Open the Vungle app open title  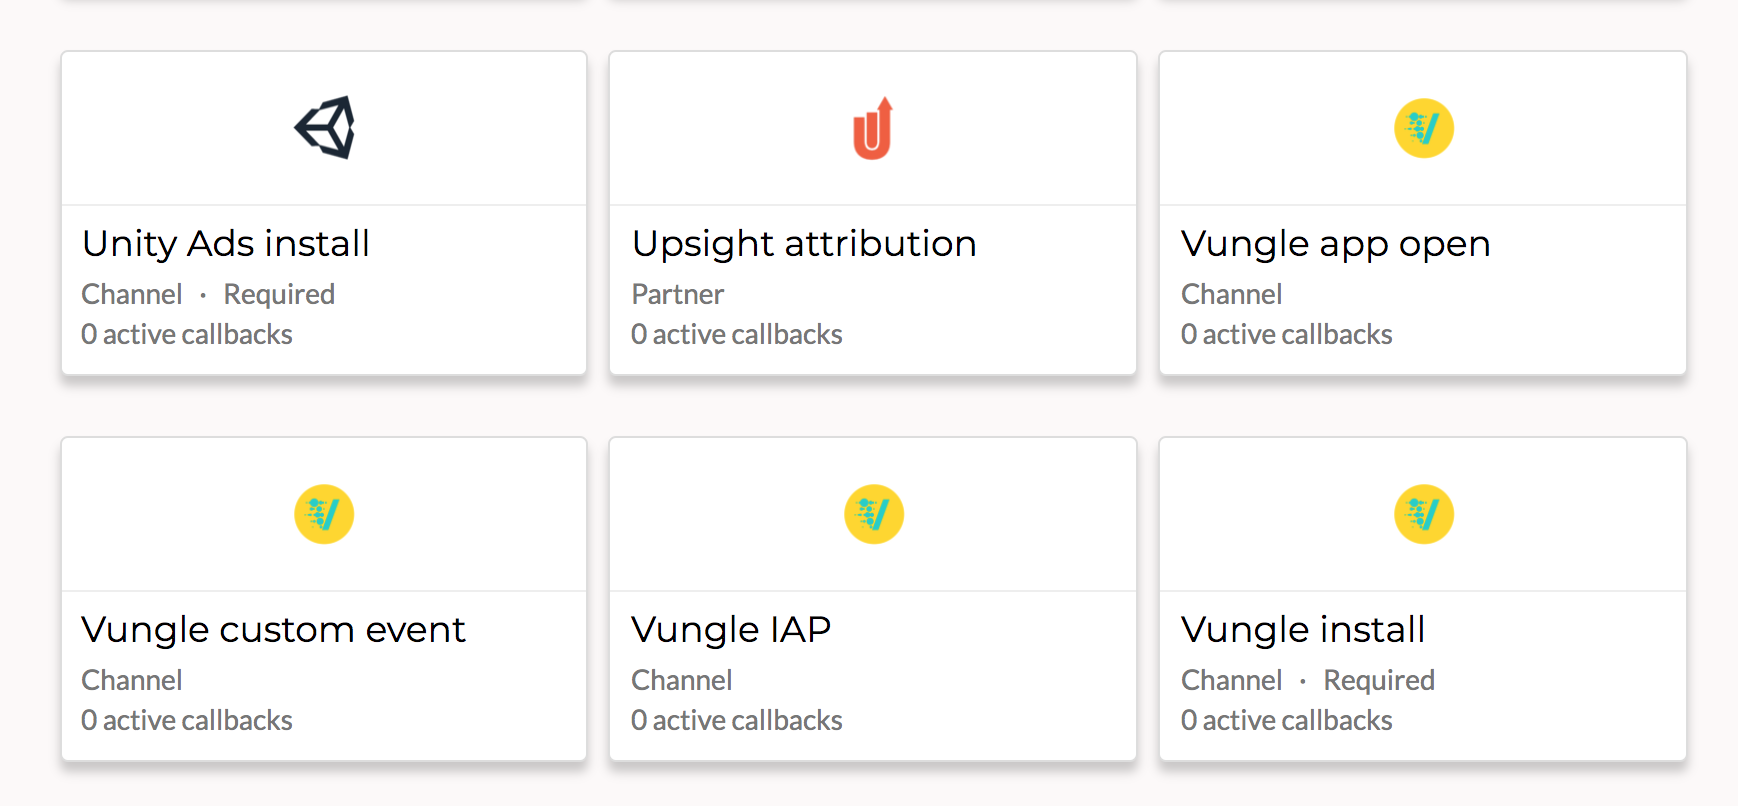pos(1335,244)
